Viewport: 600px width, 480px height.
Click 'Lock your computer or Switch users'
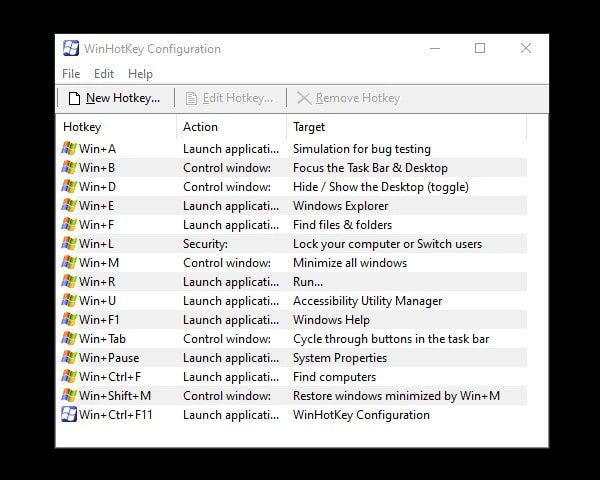coord(387,244)
